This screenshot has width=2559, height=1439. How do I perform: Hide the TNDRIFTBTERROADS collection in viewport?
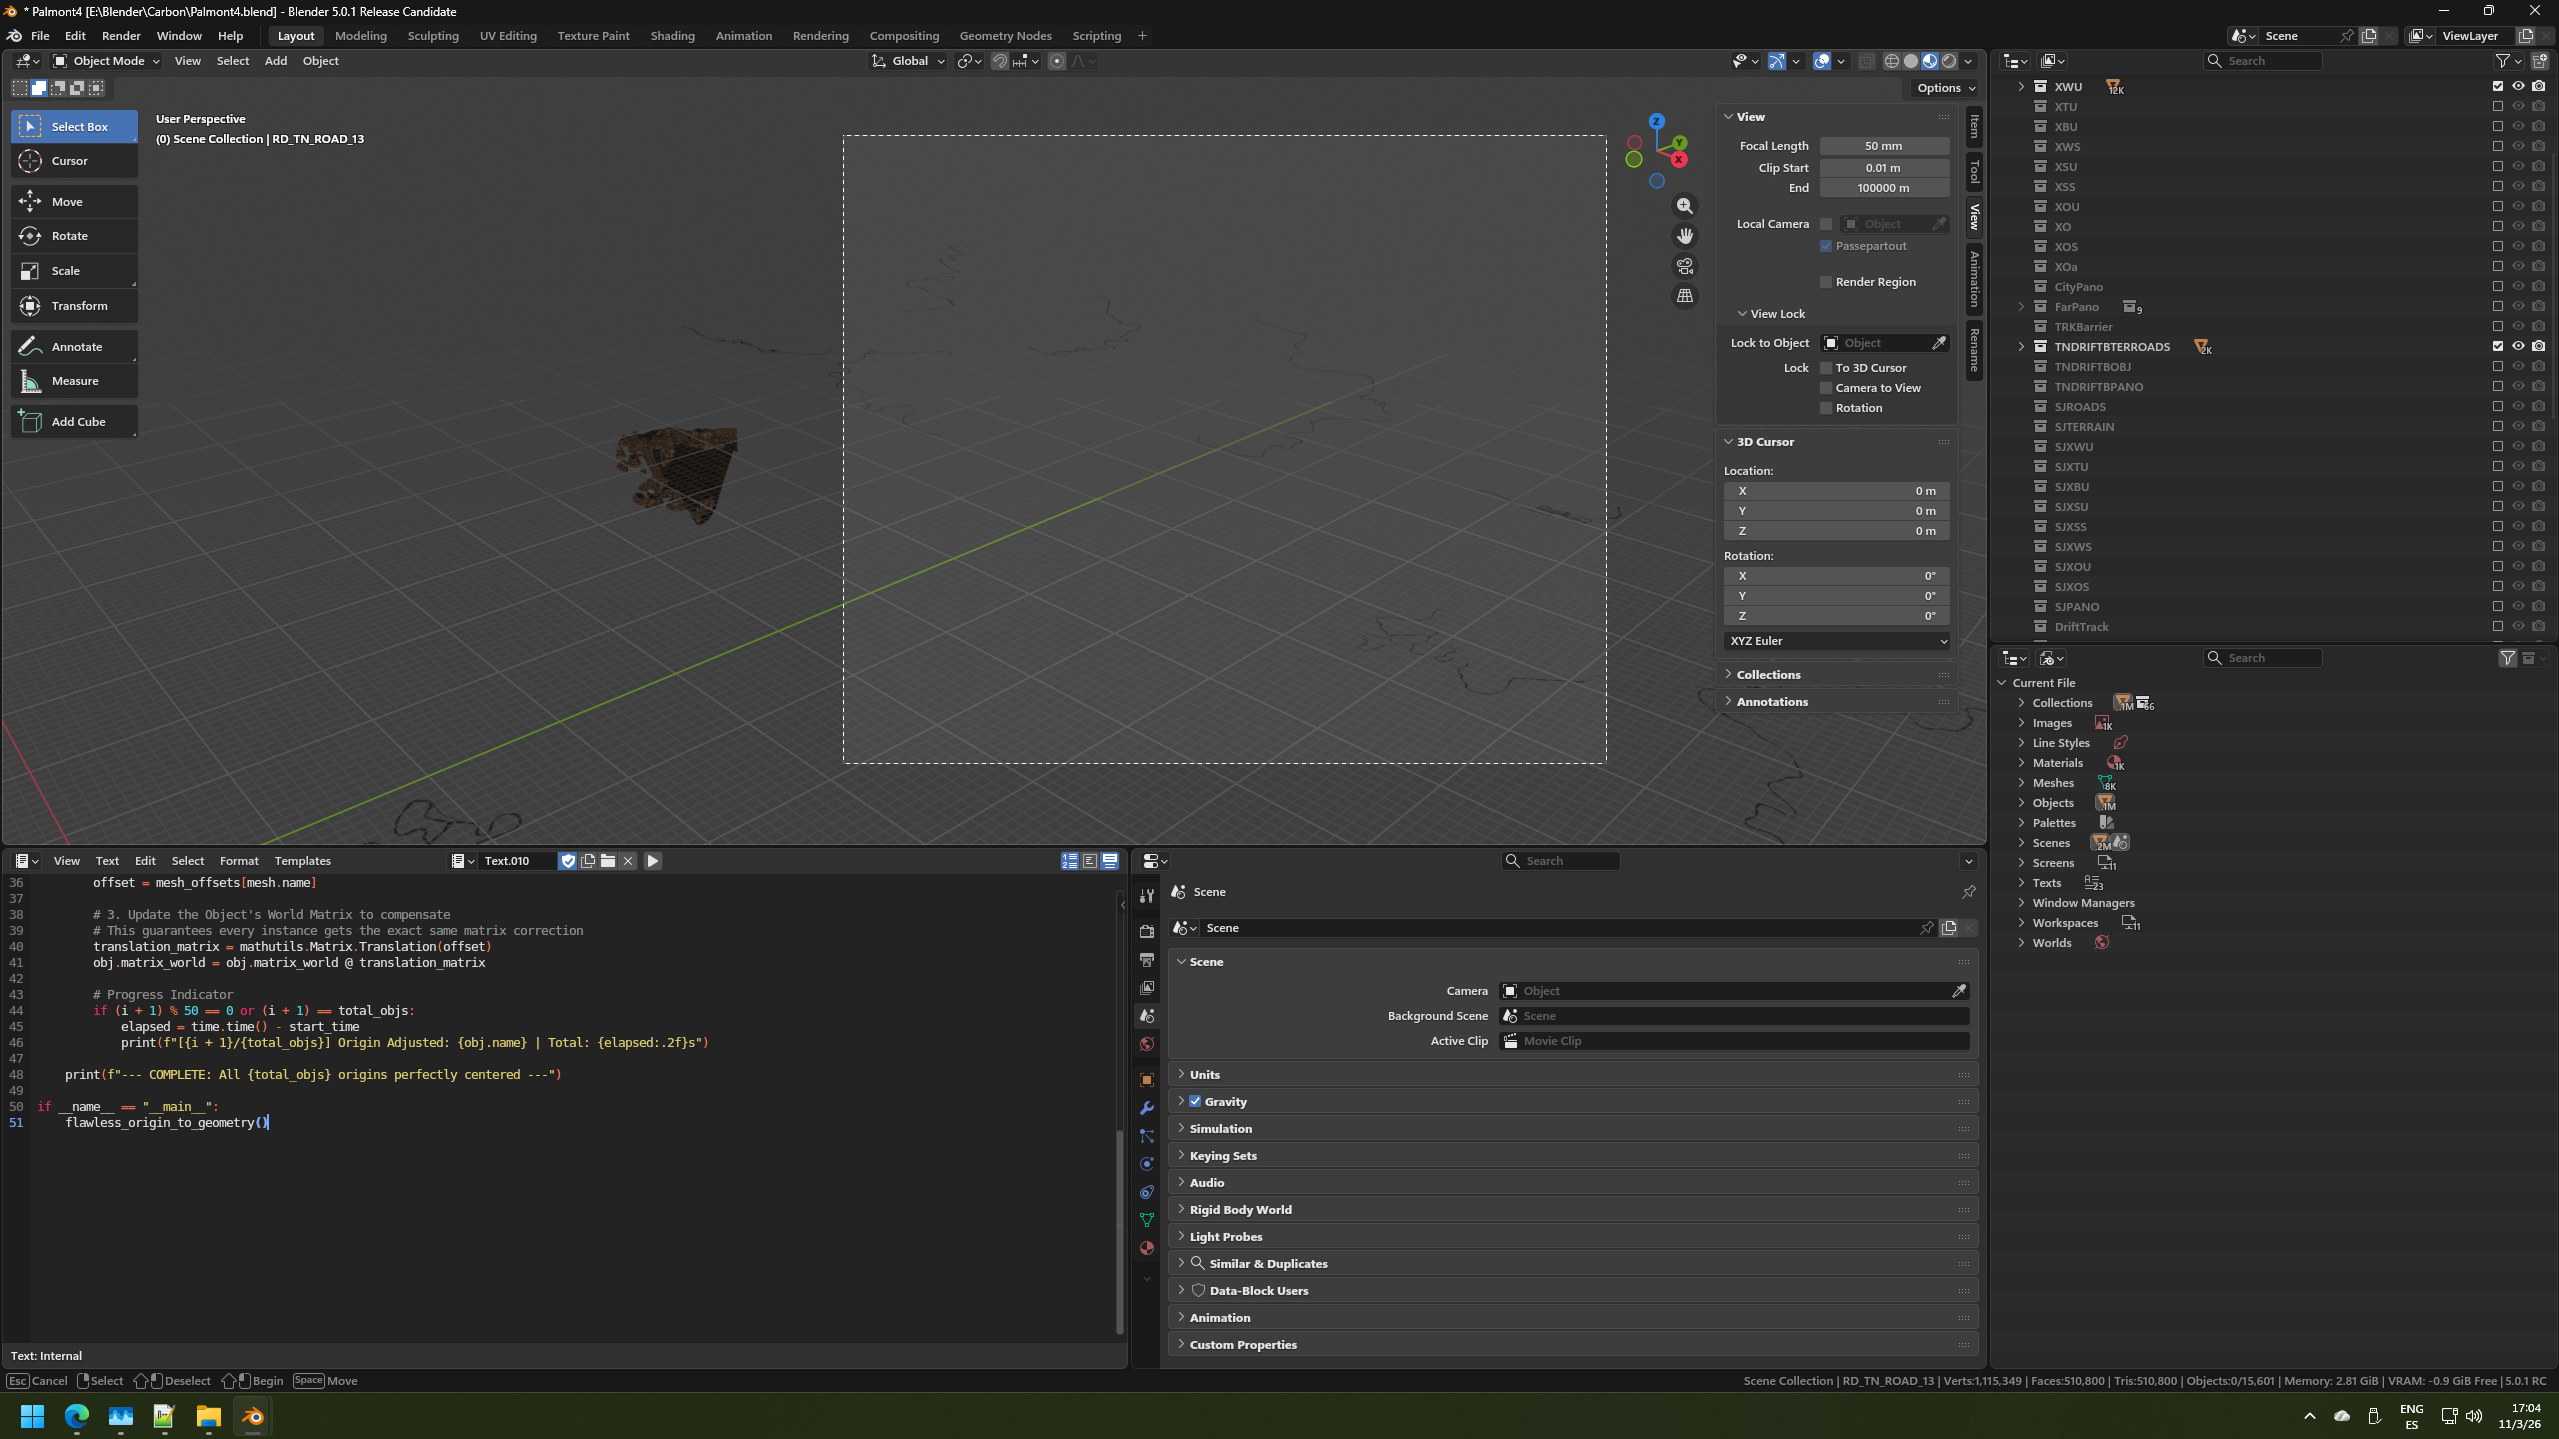pos(2518,346)
